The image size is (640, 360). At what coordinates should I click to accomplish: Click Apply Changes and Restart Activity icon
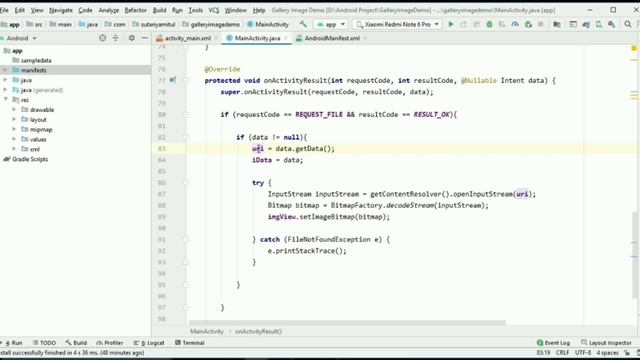463,24
